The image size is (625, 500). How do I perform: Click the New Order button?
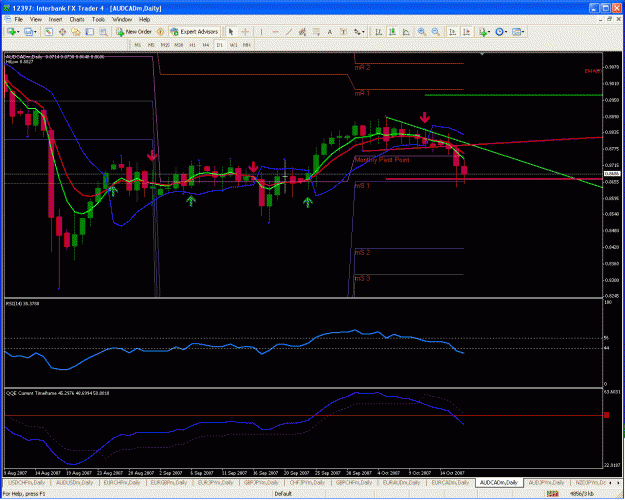click(x=134, y=32)
